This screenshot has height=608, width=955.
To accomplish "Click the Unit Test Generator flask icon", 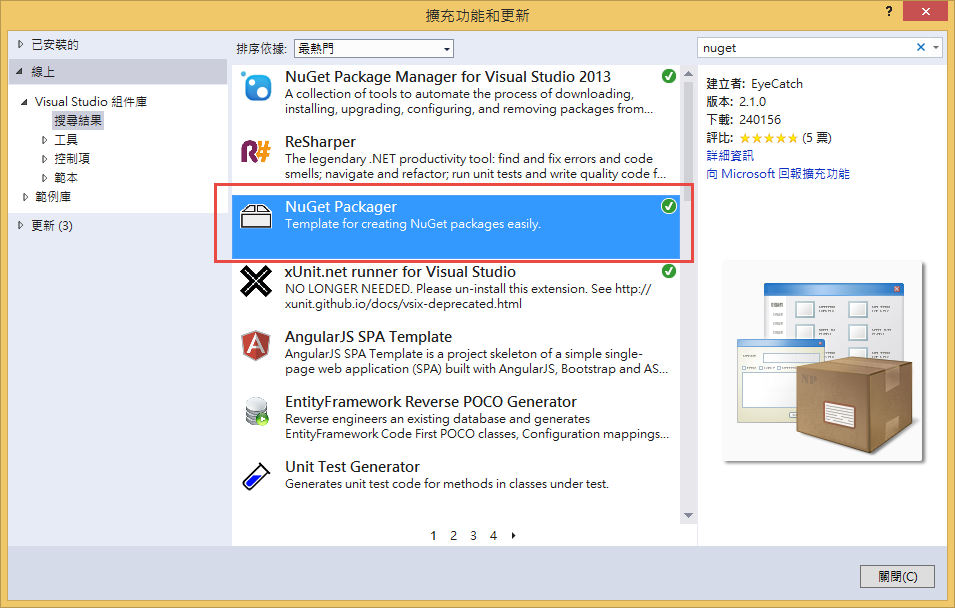I will pos(256,476).
